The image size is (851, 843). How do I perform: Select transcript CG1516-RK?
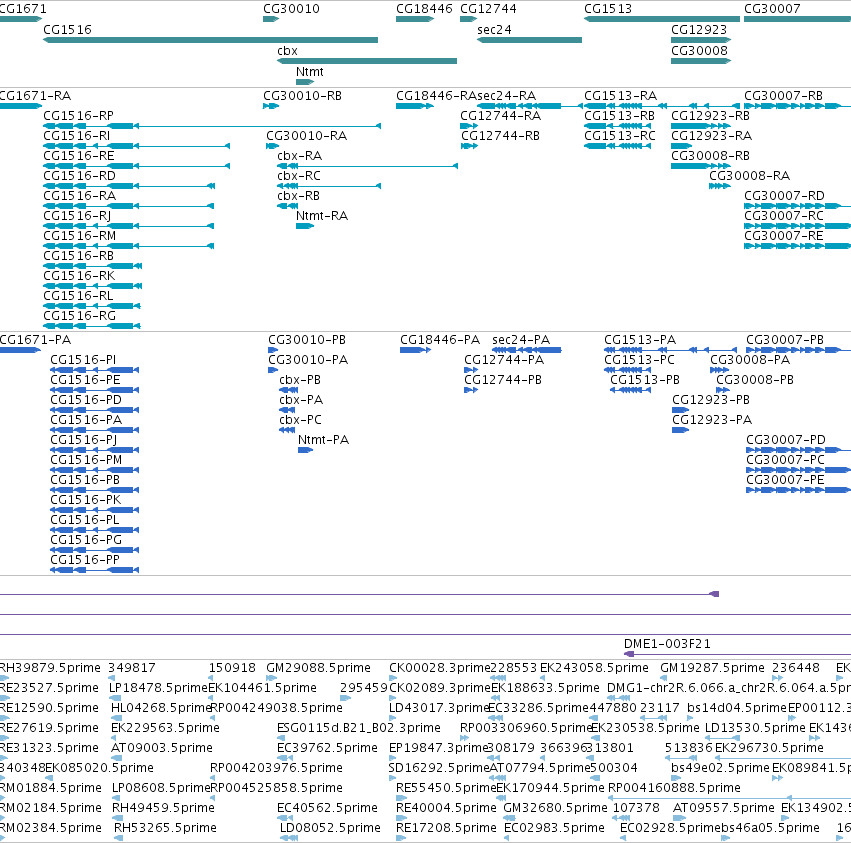click(79, 276)
